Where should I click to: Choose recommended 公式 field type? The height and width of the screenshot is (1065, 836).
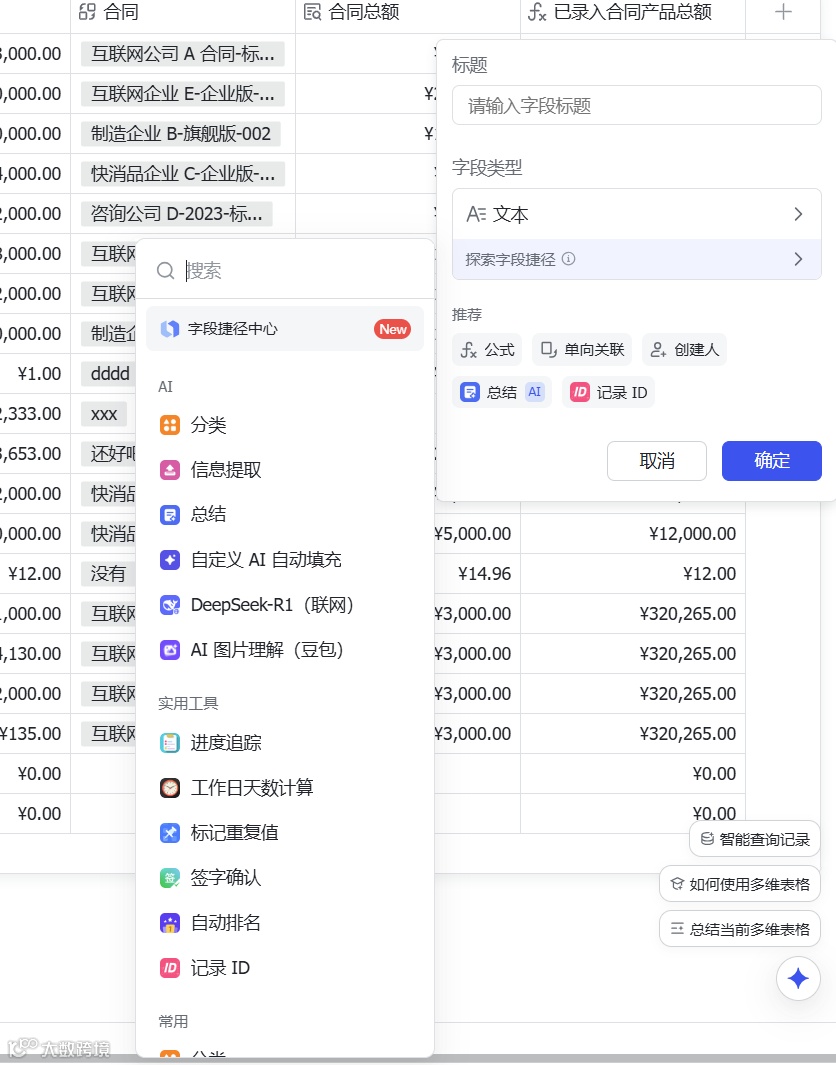pyautogui.click(x=487, y=350)
